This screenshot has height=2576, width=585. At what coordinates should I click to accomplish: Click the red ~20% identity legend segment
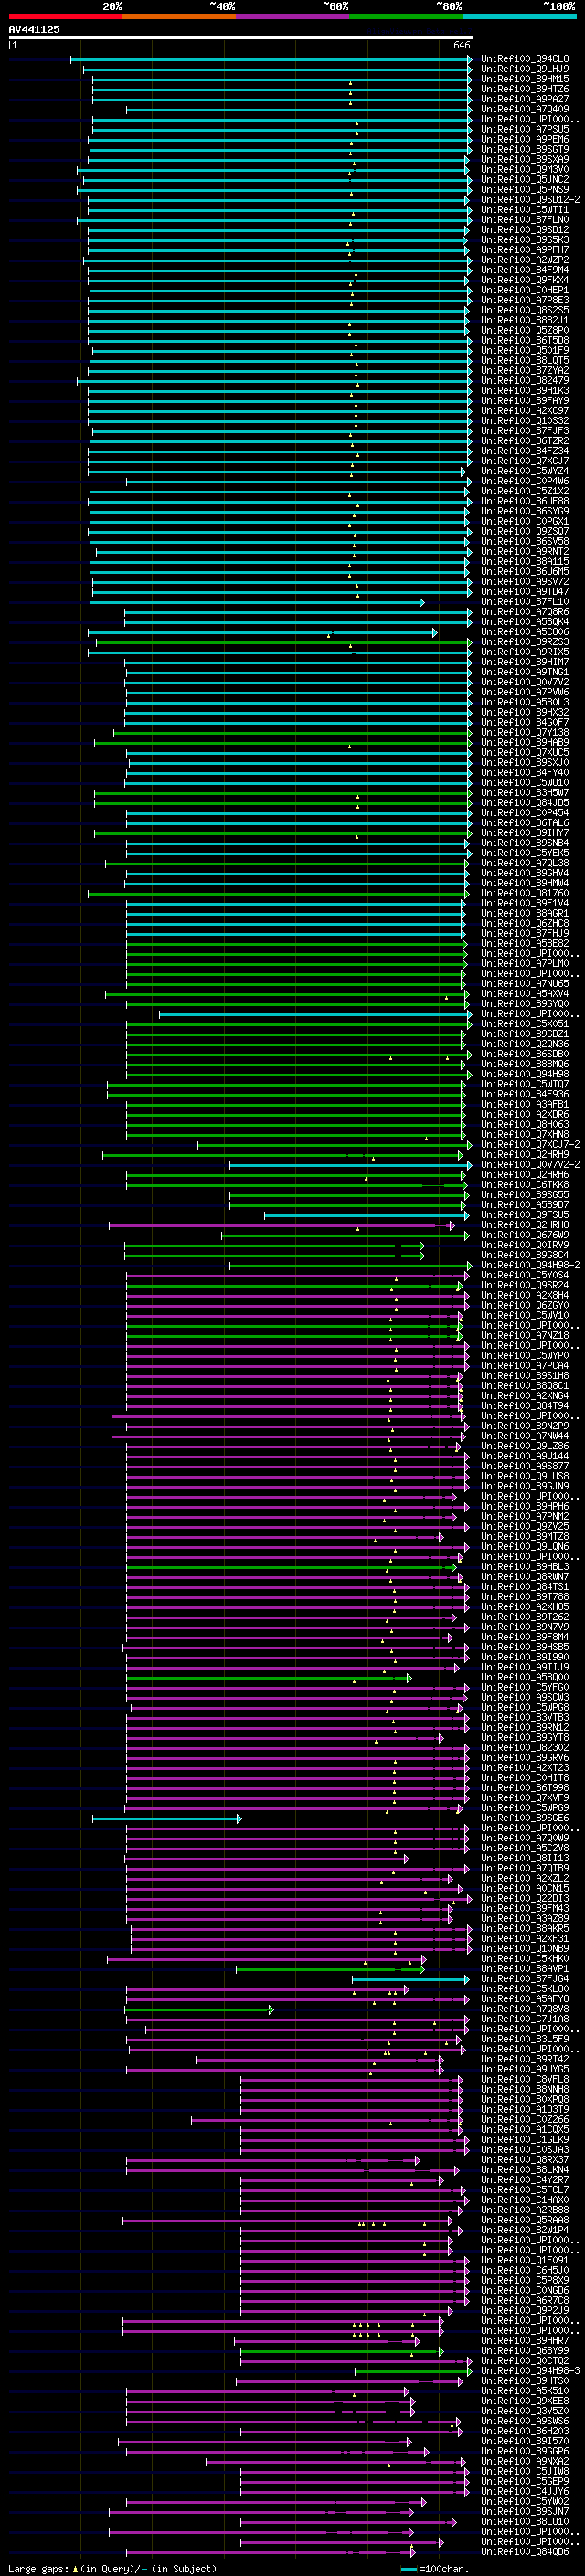point(65,16)
